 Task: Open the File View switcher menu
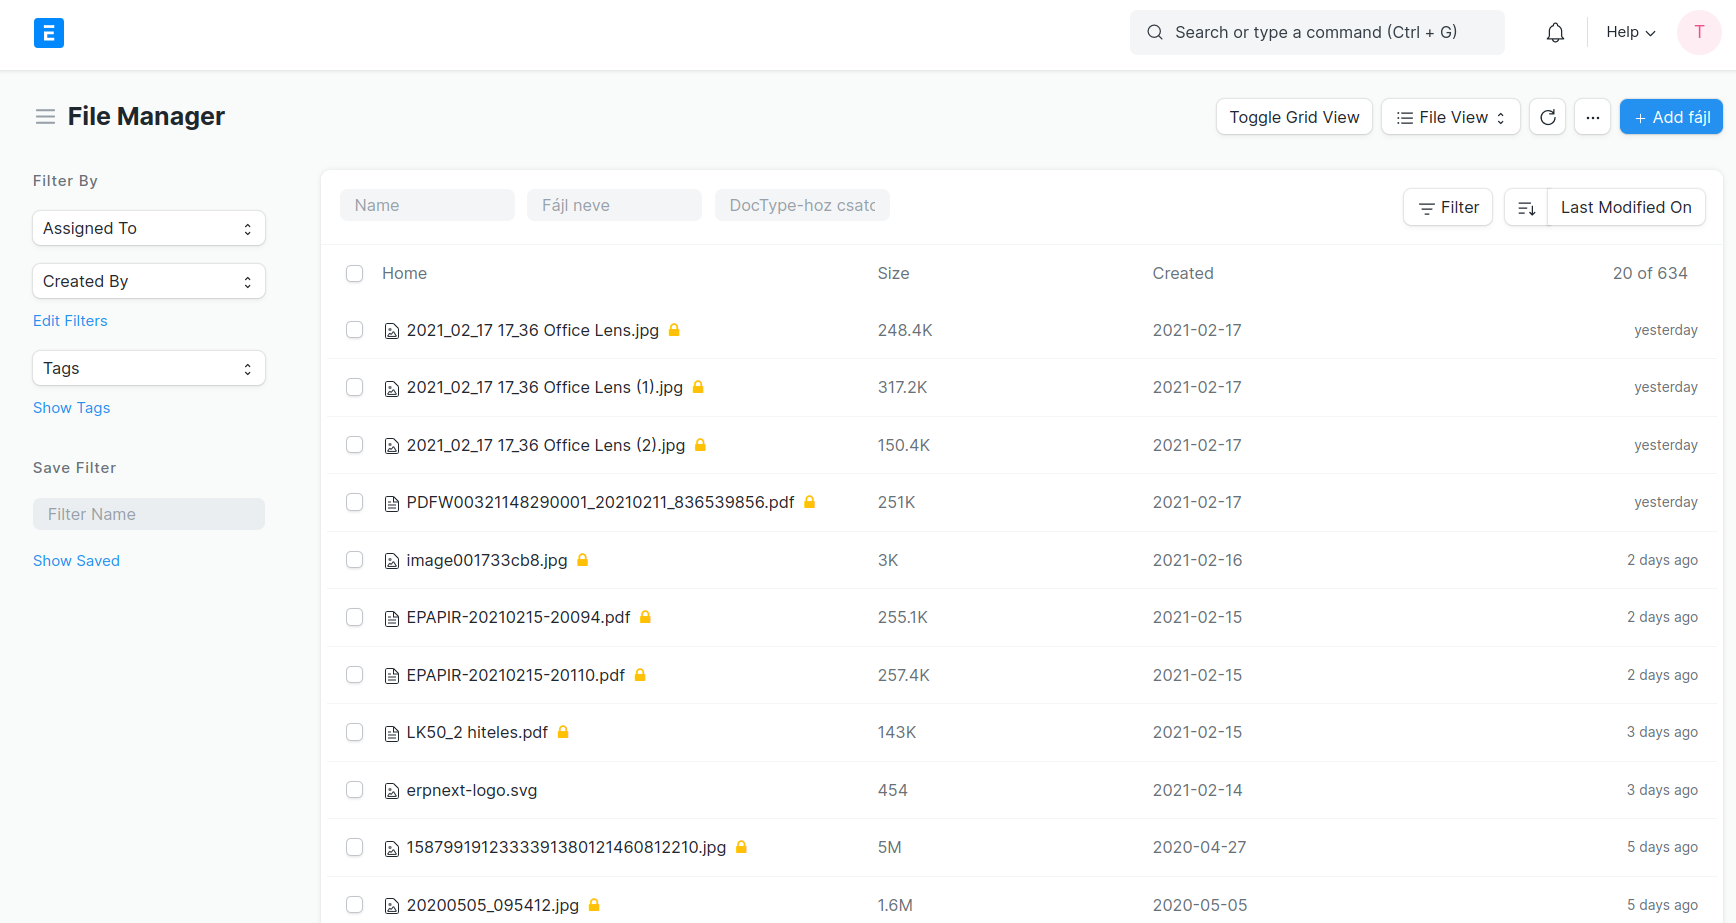point(1450,117)
